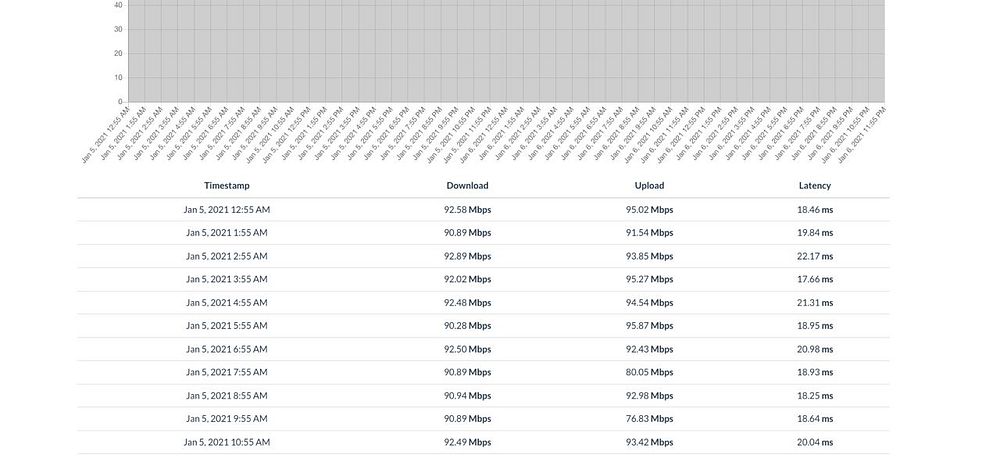Select the 90.89 Mbps download at 1:55 AM
Viewport: 1000px width, 459px height.
[x=467, y=233]
